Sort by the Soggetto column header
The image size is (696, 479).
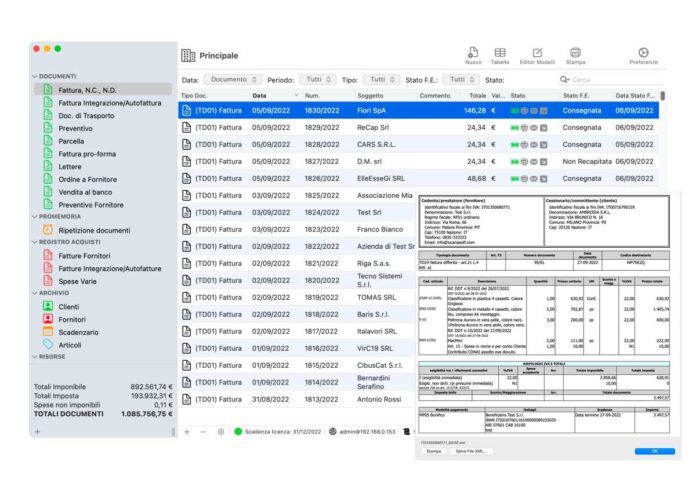370,95
